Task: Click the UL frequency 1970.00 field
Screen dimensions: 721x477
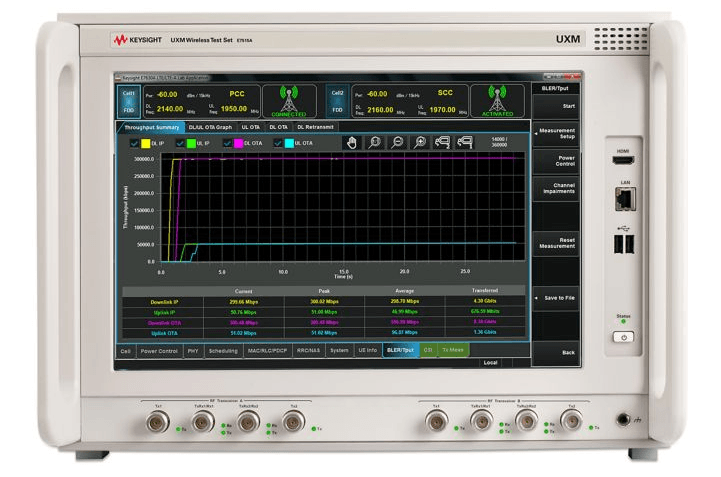Action: [442, 110]
